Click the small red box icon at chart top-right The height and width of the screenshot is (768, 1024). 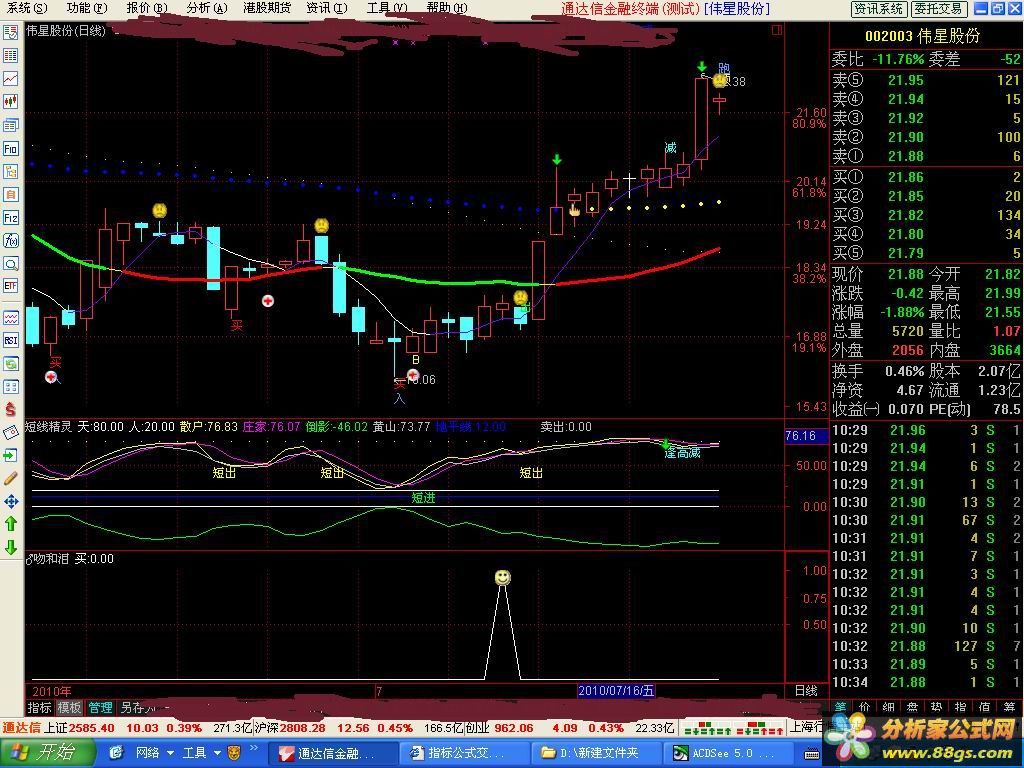click(776, 30)
